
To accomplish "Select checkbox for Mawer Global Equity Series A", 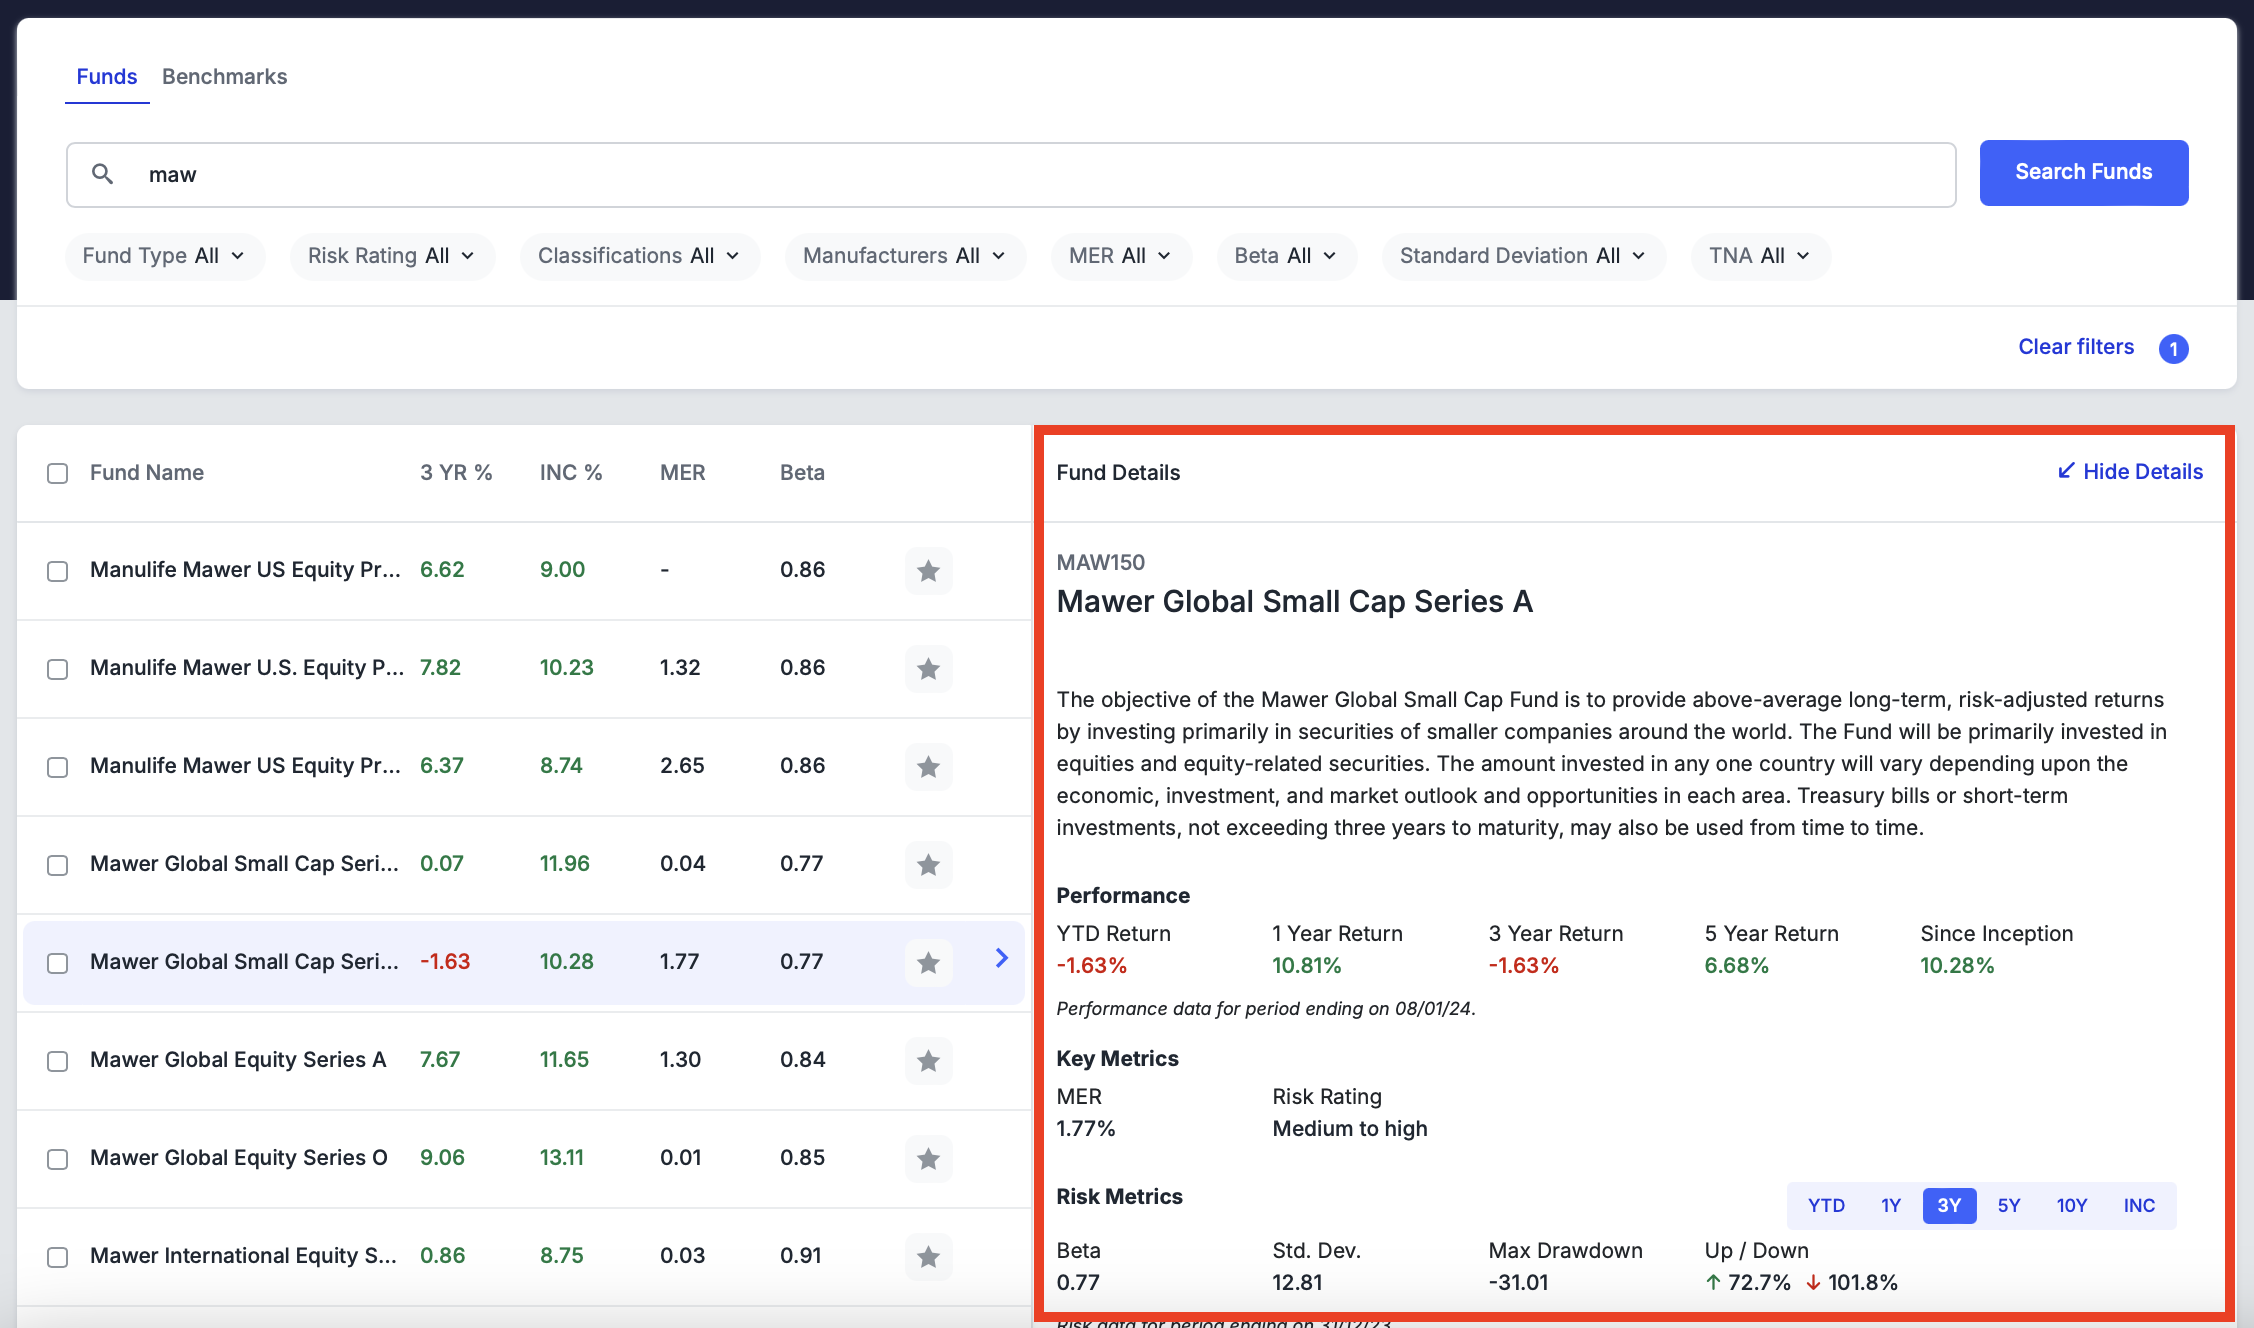I will pyautogui.click(x=58, y=1061).
